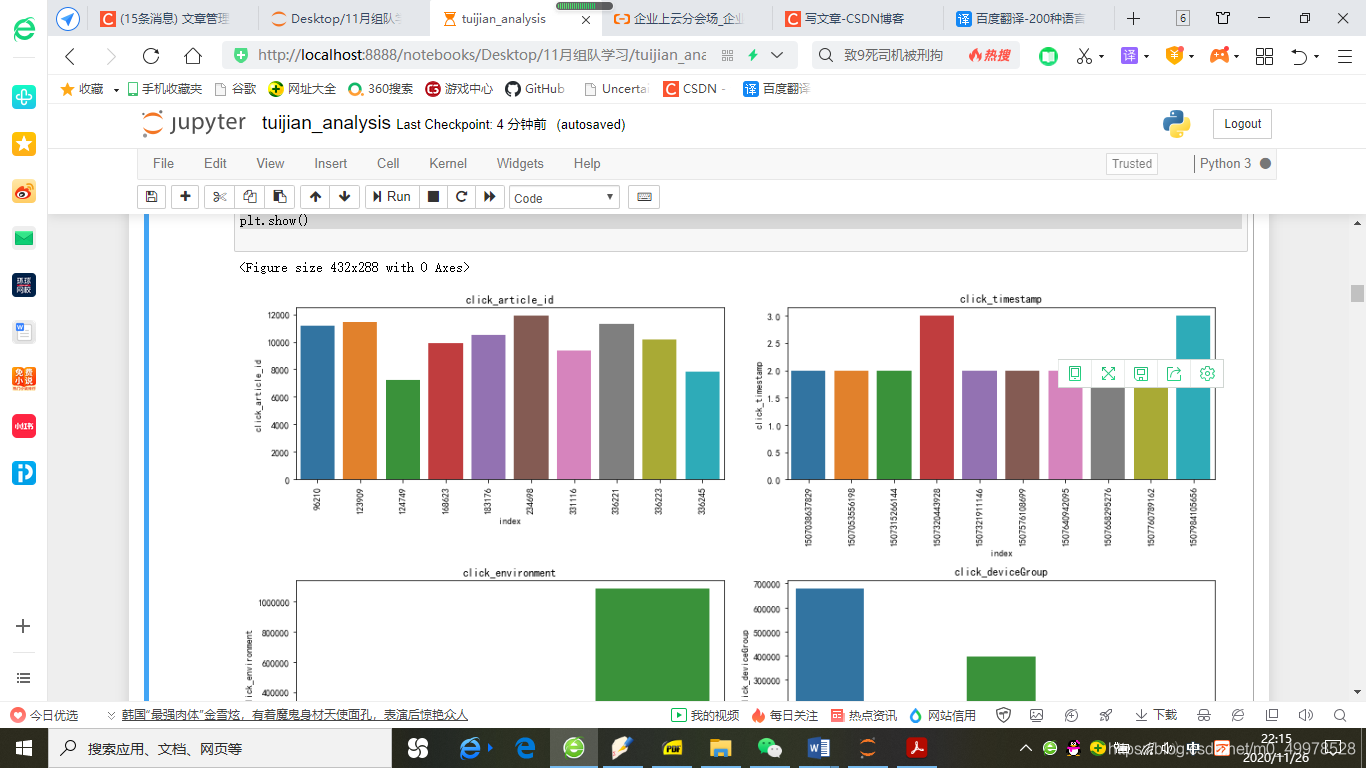Viewport: 1366px width, 768px height.
Task: Open the Cell menu
Action: [x=388, y=163]
